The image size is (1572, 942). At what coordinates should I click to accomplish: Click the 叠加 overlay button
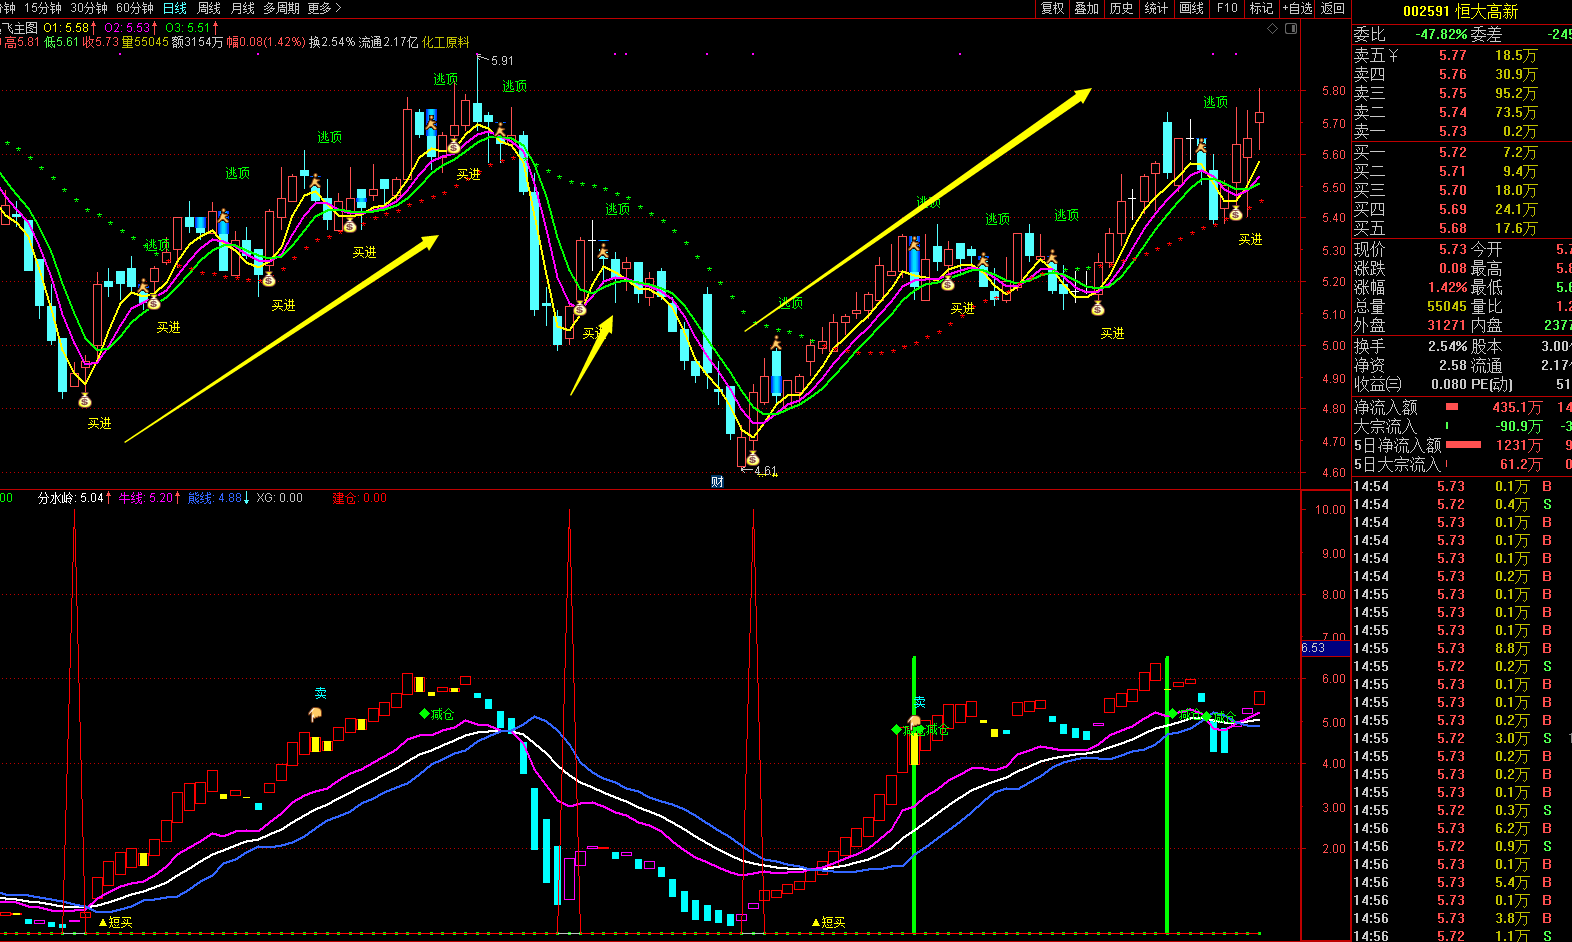1087,8
